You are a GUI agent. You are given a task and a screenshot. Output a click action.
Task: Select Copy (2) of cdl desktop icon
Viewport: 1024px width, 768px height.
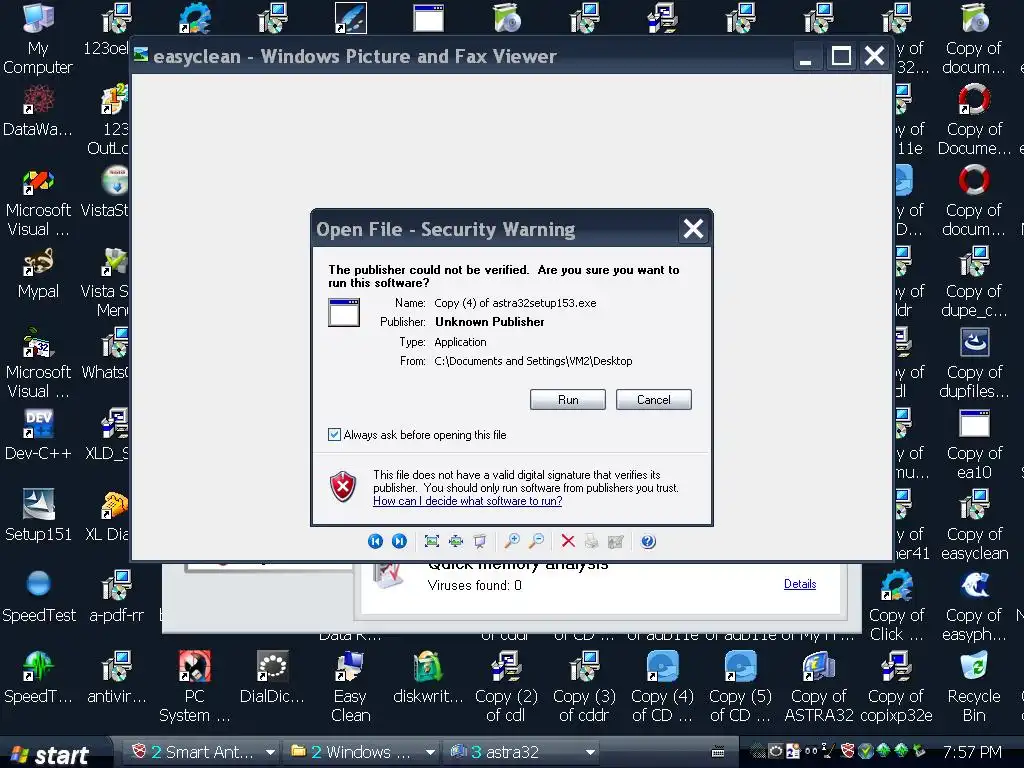(x=506, y=687)
